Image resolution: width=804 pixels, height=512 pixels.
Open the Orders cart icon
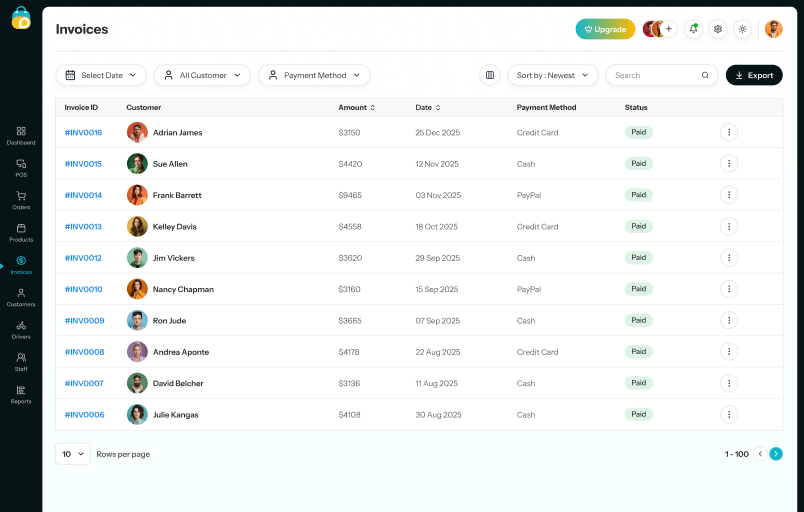point(21,196)
